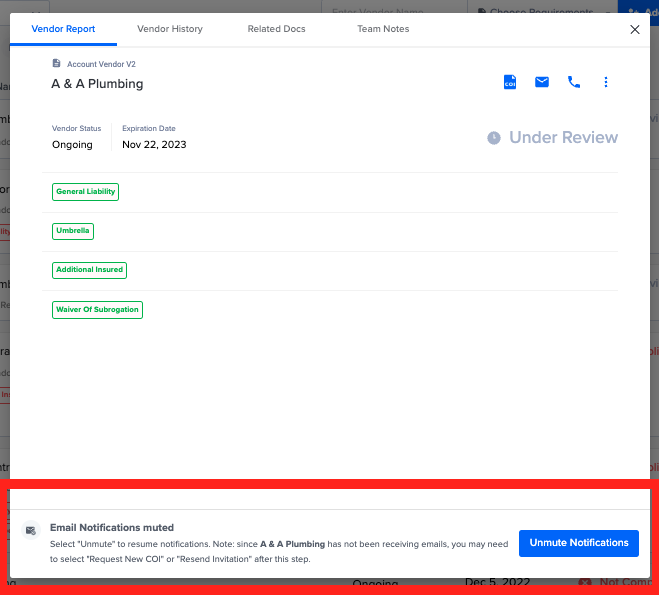This screenshot has width=659, height=595.
Task: Click the phone call icon
Action: point(574,82)
